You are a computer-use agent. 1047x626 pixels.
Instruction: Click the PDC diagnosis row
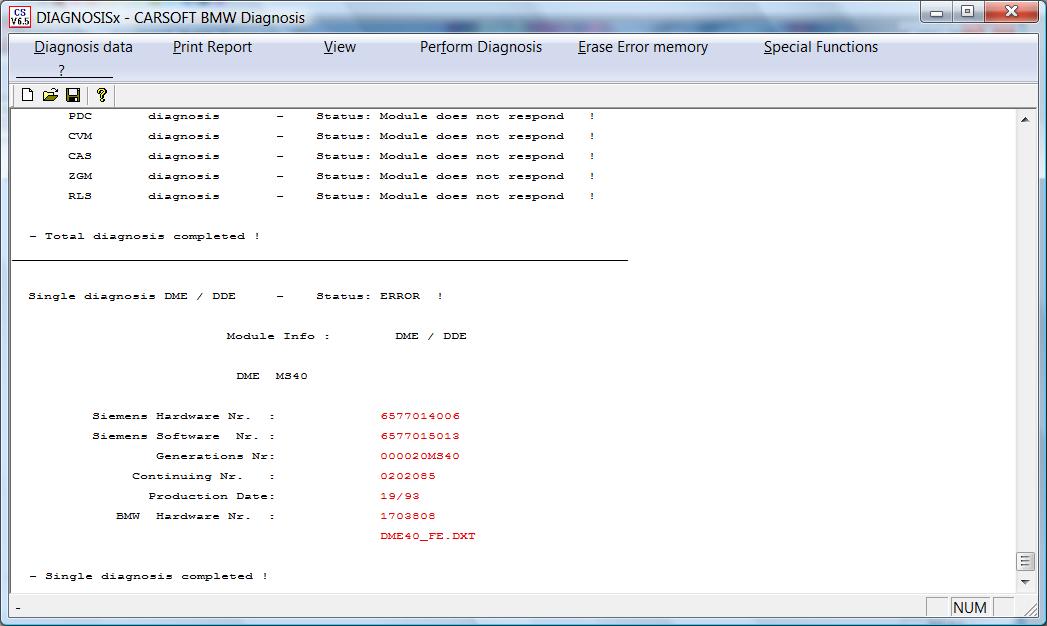coord(331,116)
